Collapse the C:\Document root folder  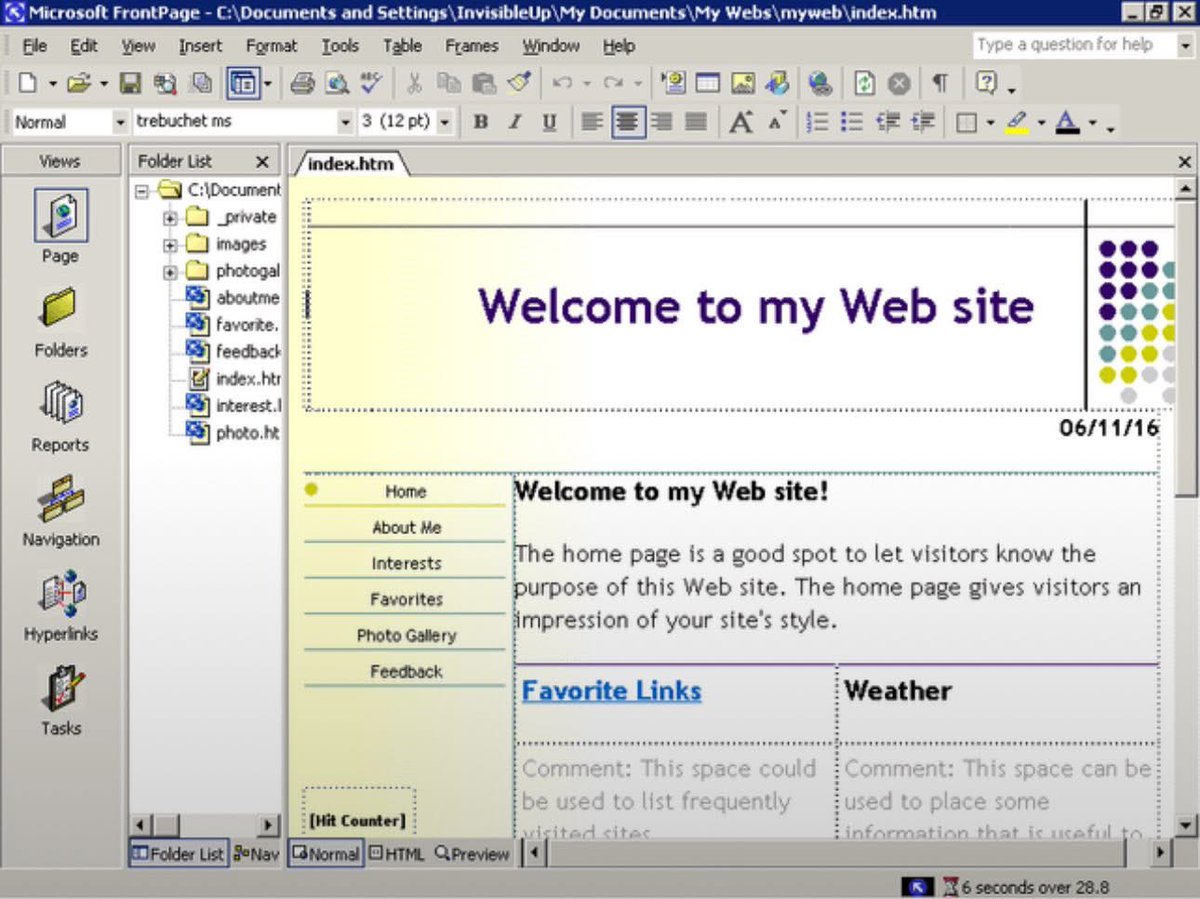click(x=142, y=191)
